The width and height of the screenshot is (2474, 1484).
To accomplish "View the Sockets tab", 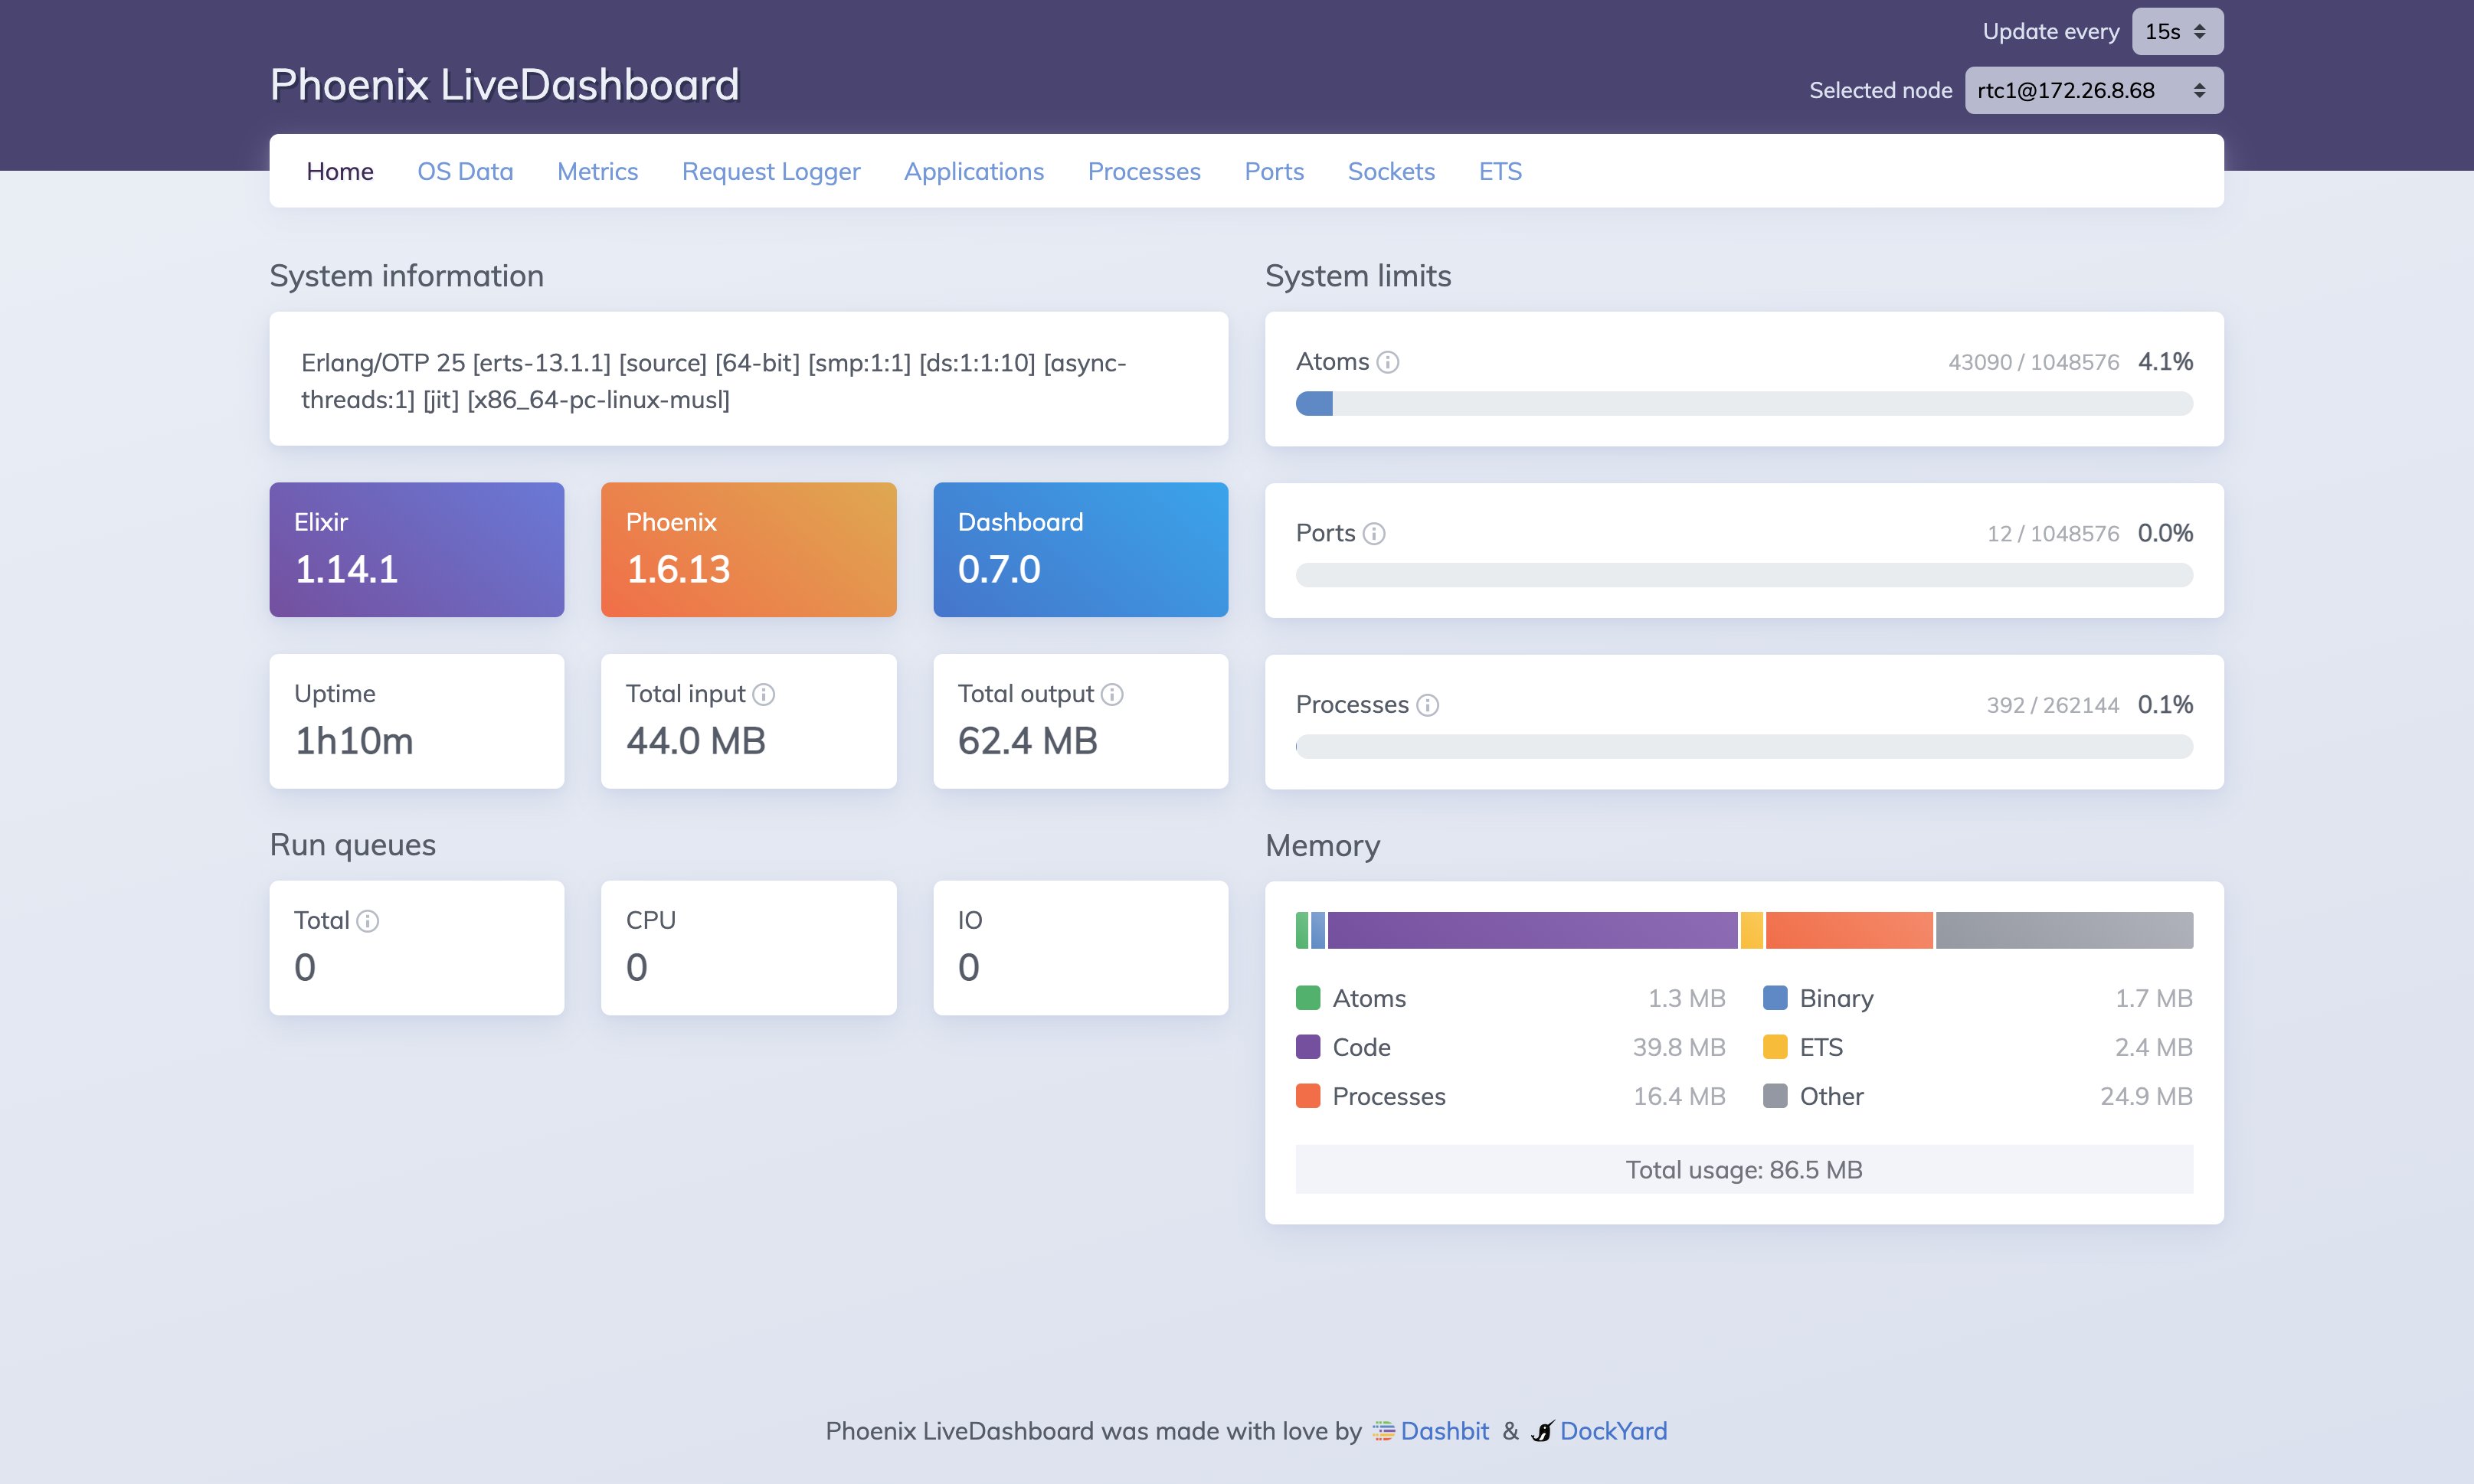I will [1391, 171].
